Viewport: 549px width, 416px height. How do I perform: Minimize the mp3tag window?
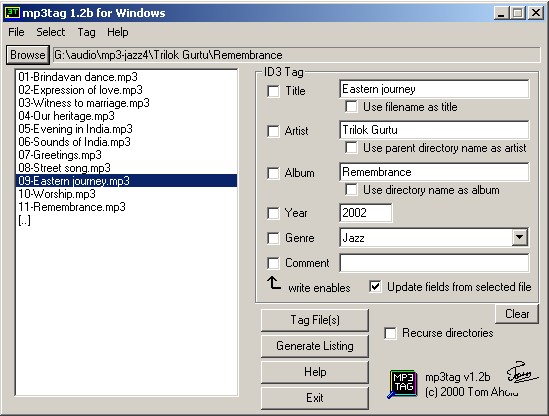tap(501, 13)
